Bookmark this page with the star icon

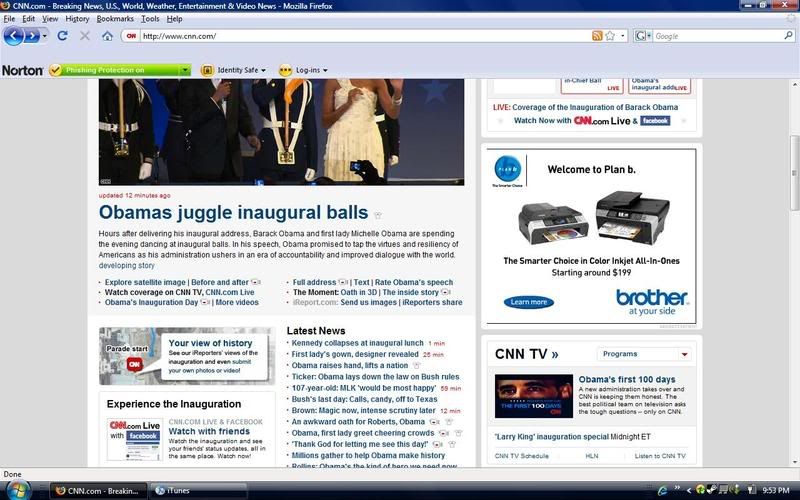click(x=610, y=36)
